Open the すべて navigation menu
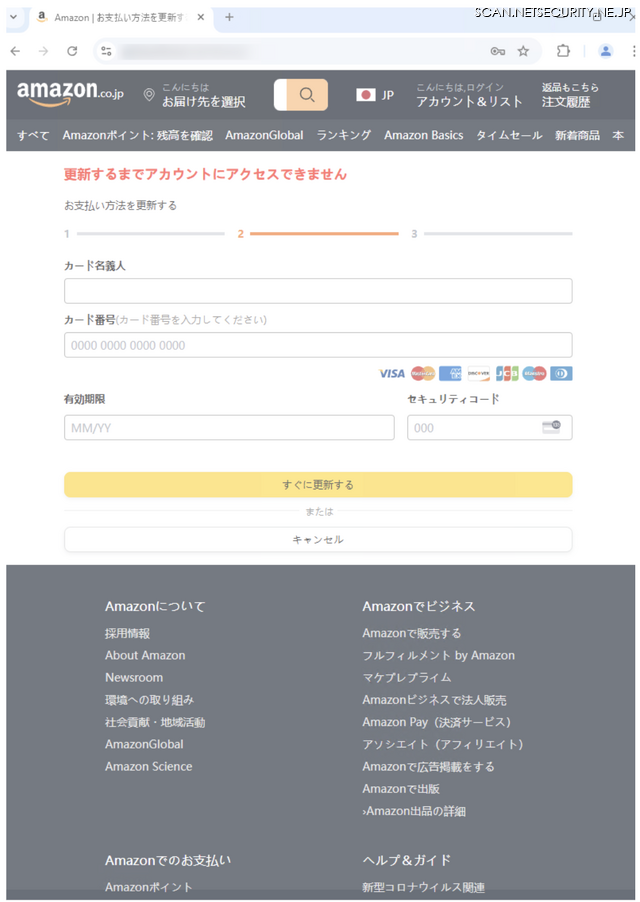Screen dimensions: 640x902 (x=33, y=135)
